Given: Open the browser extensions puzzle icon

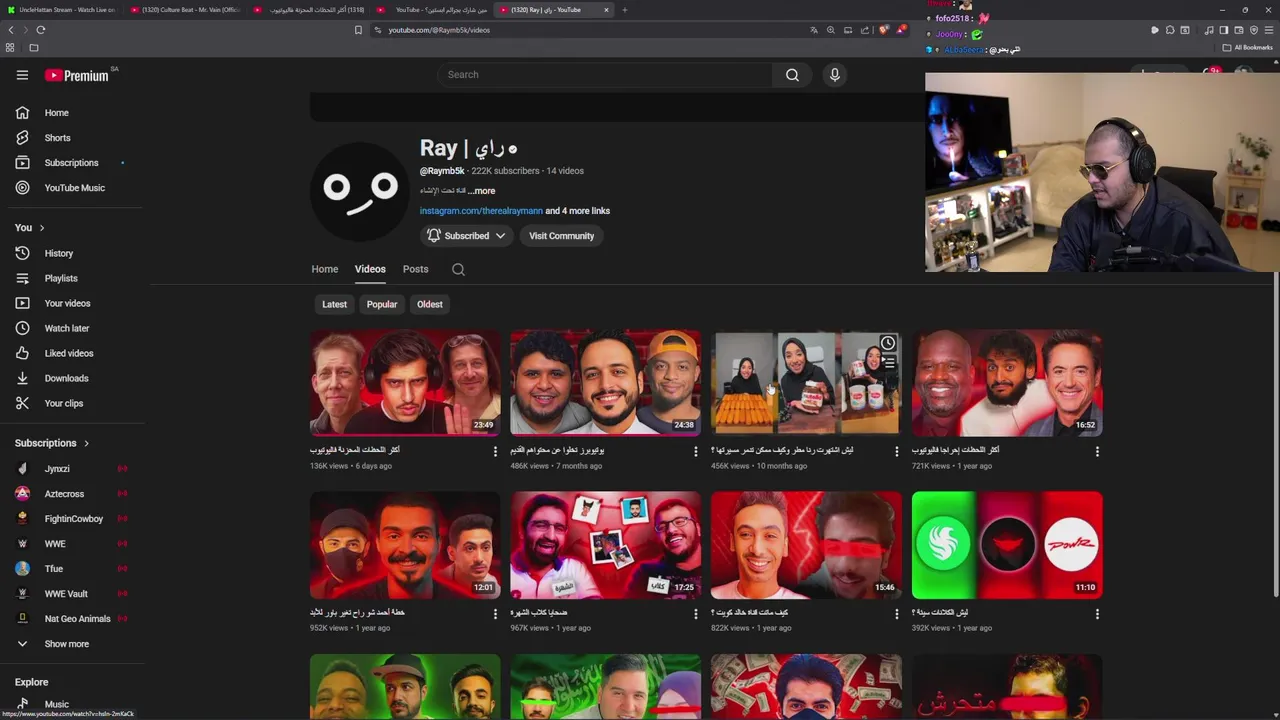Looking at the screenshot, I should pos(1169,30).
